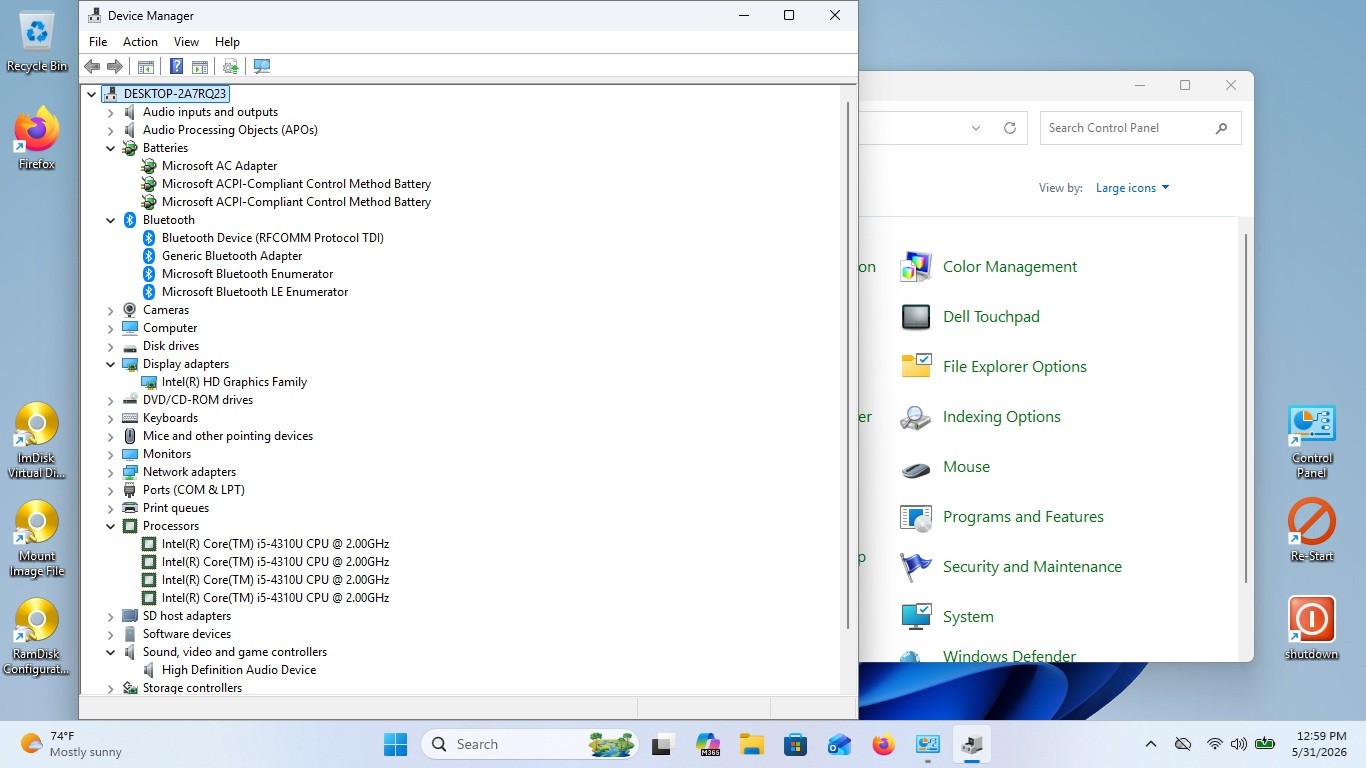Click the Task View taskbar icon
Screen dimensions: 1366x768
coord(662,744)
